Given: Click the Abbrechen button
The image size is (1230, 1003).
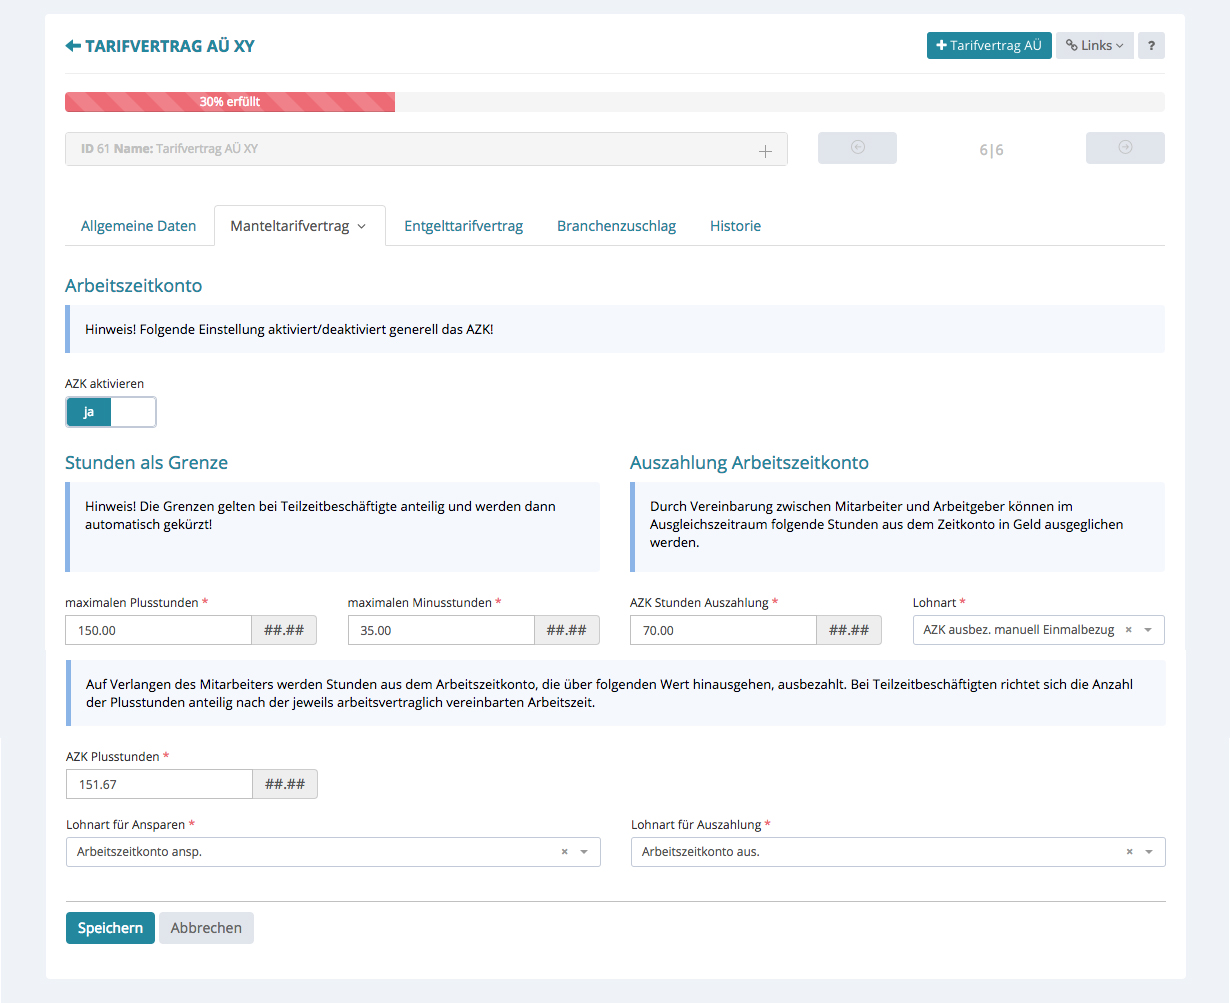Looking at the screenshot, I should pyautogui.click(x=206, y=928).
